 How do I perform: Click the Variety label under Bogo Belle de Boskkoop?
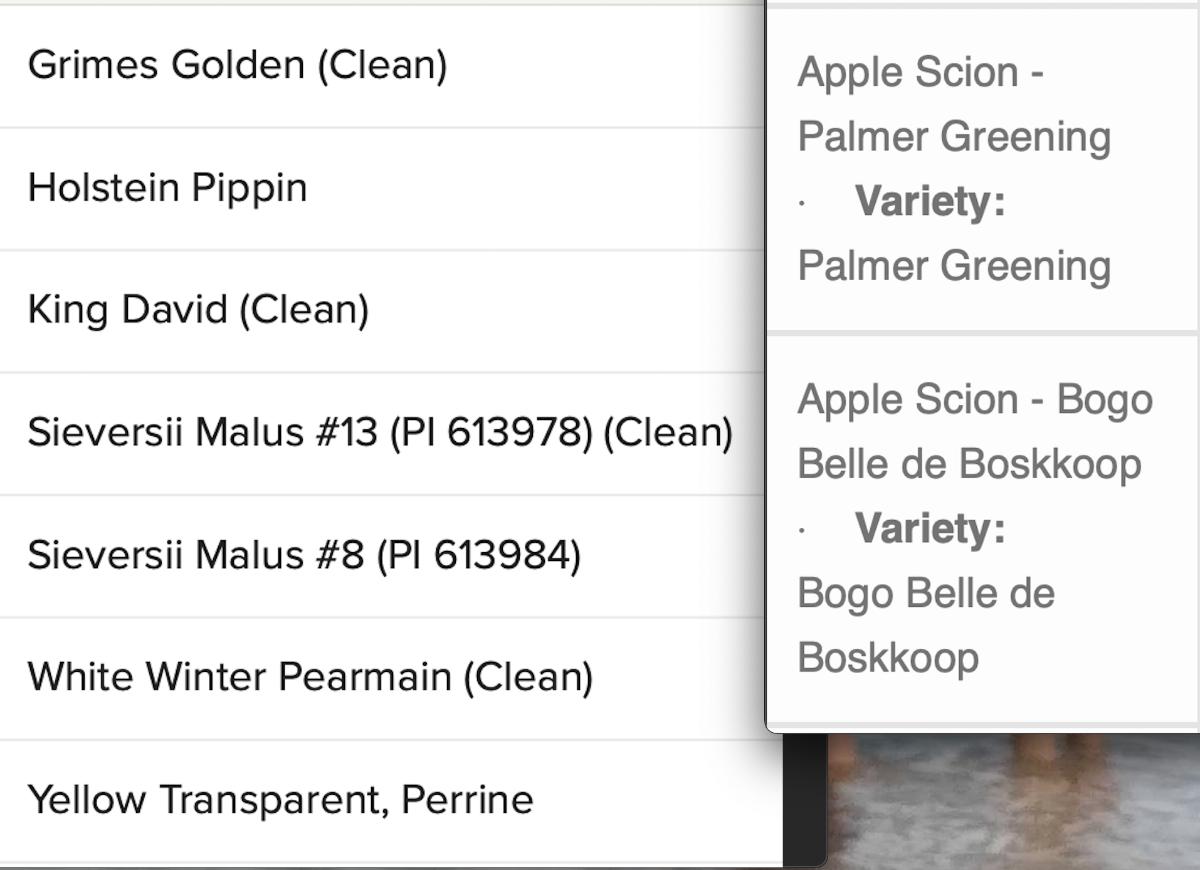click(x=930, y=528)
